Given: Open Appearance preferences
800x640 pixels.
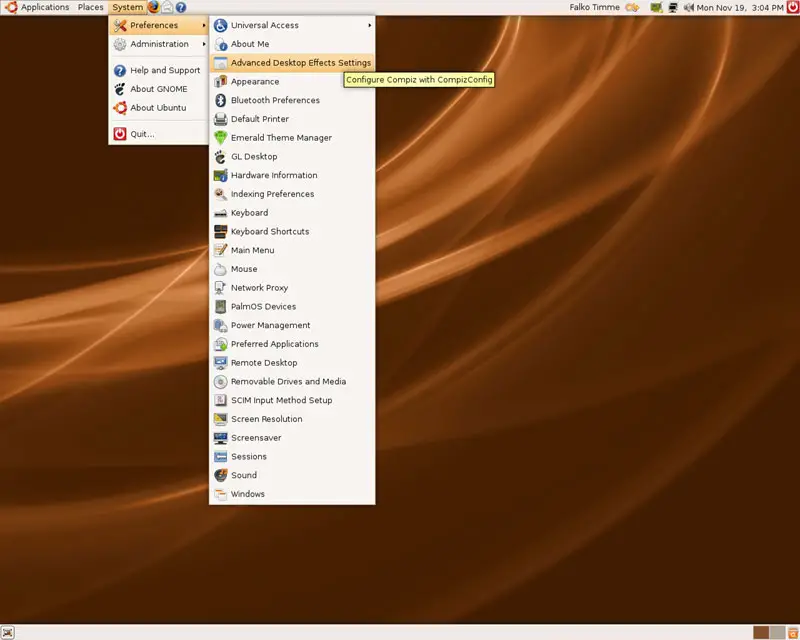Looking at the screenshot, I should coord(292,82).
